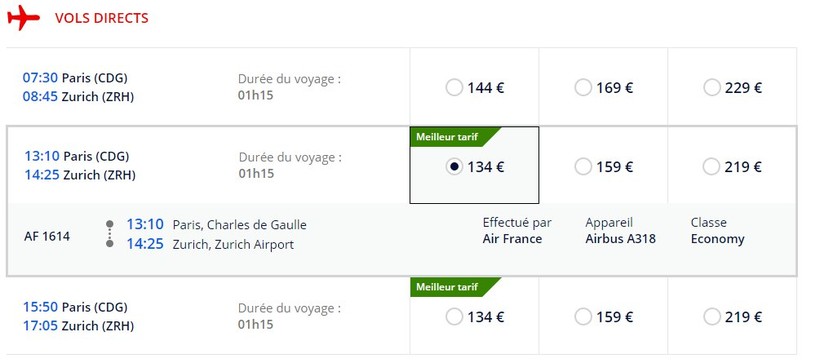
Task: Click the Air France operator name
Action: click(x=512, y=239)
